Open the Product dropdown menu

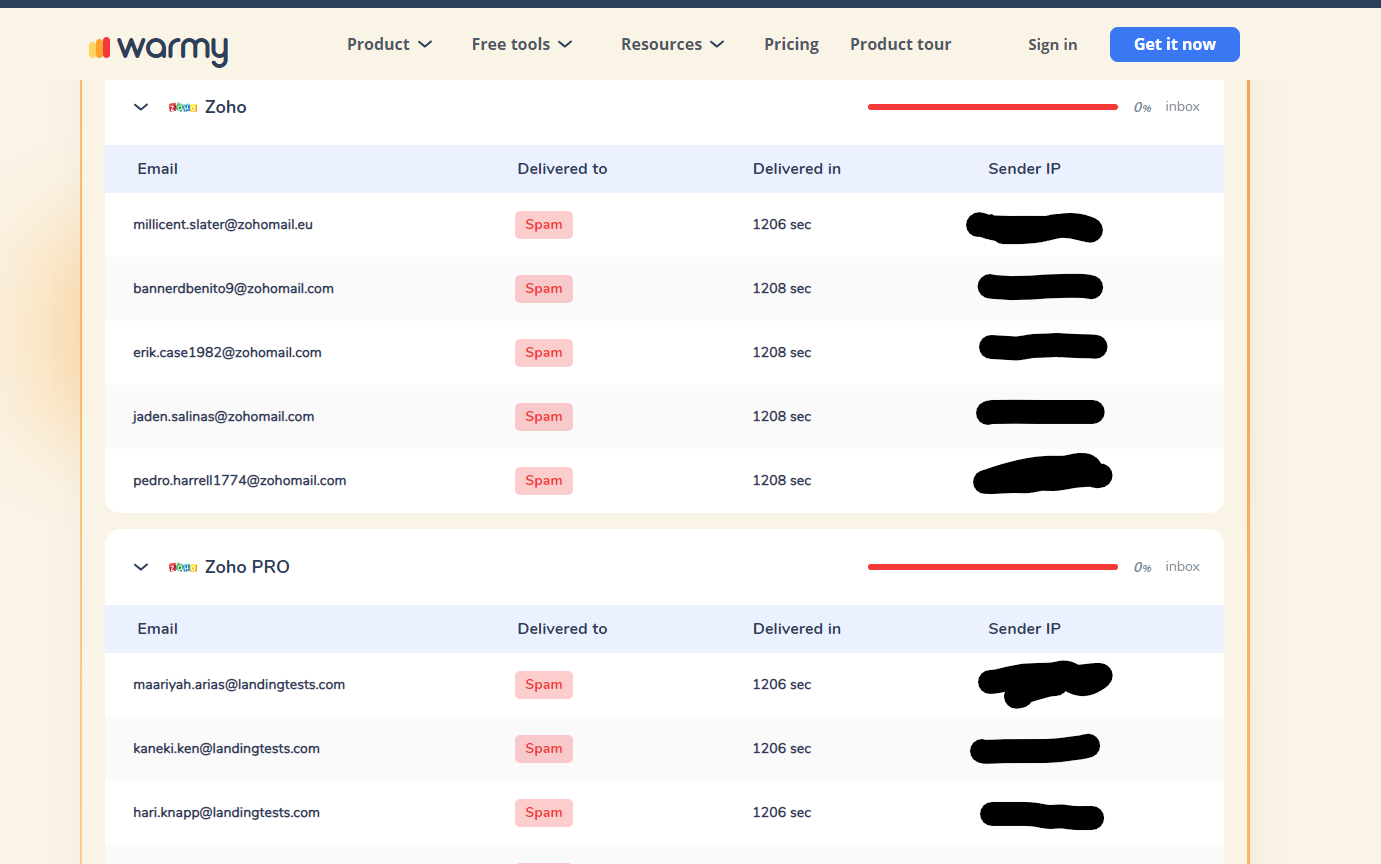tap(389, 44)
